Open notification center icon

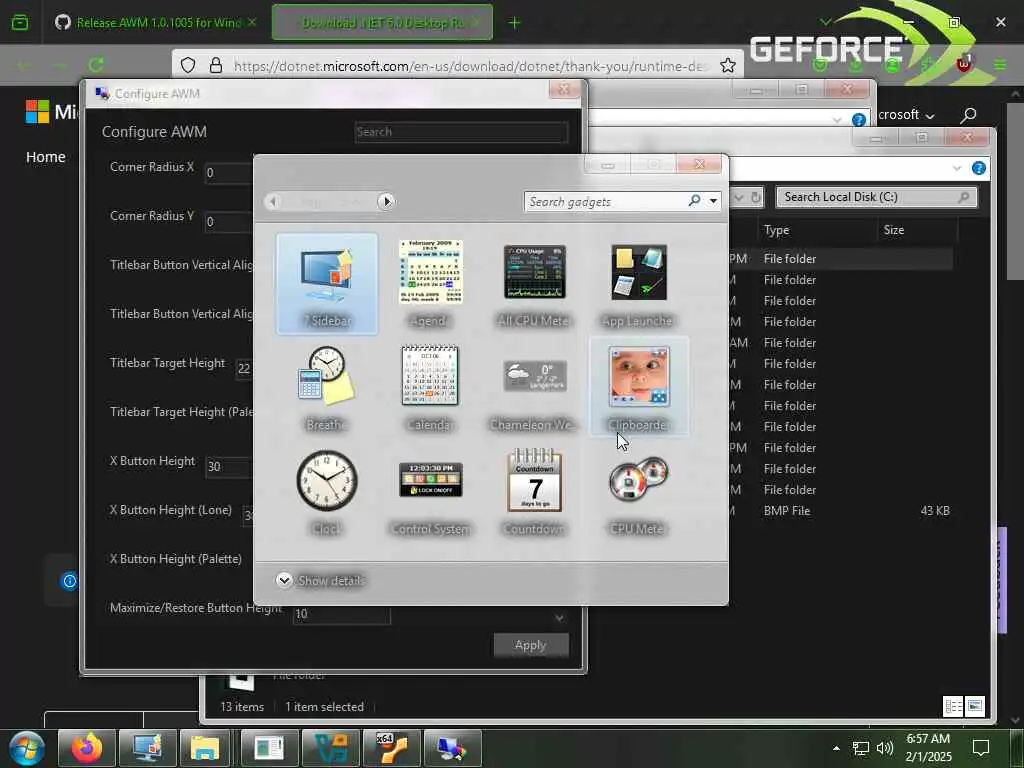tap(981, 748)
